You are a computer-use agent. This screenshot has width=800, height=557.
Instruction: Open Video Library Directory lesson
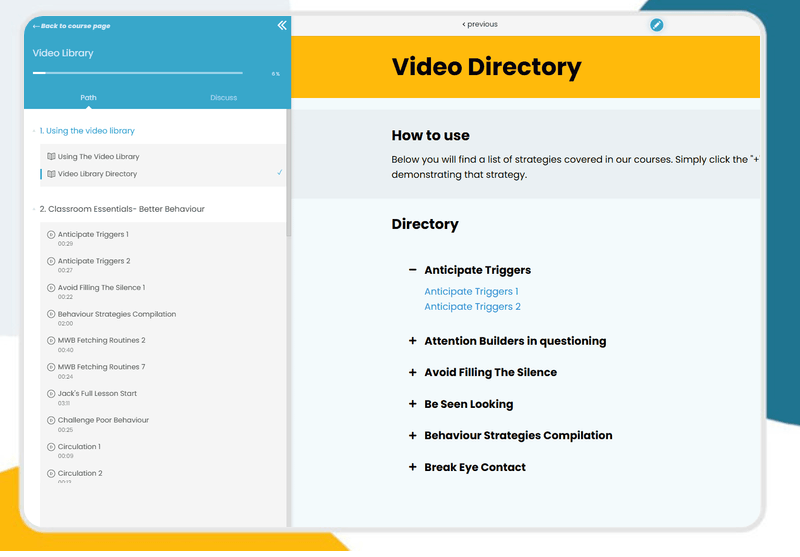pyautogui.click(x=97, y=173)
